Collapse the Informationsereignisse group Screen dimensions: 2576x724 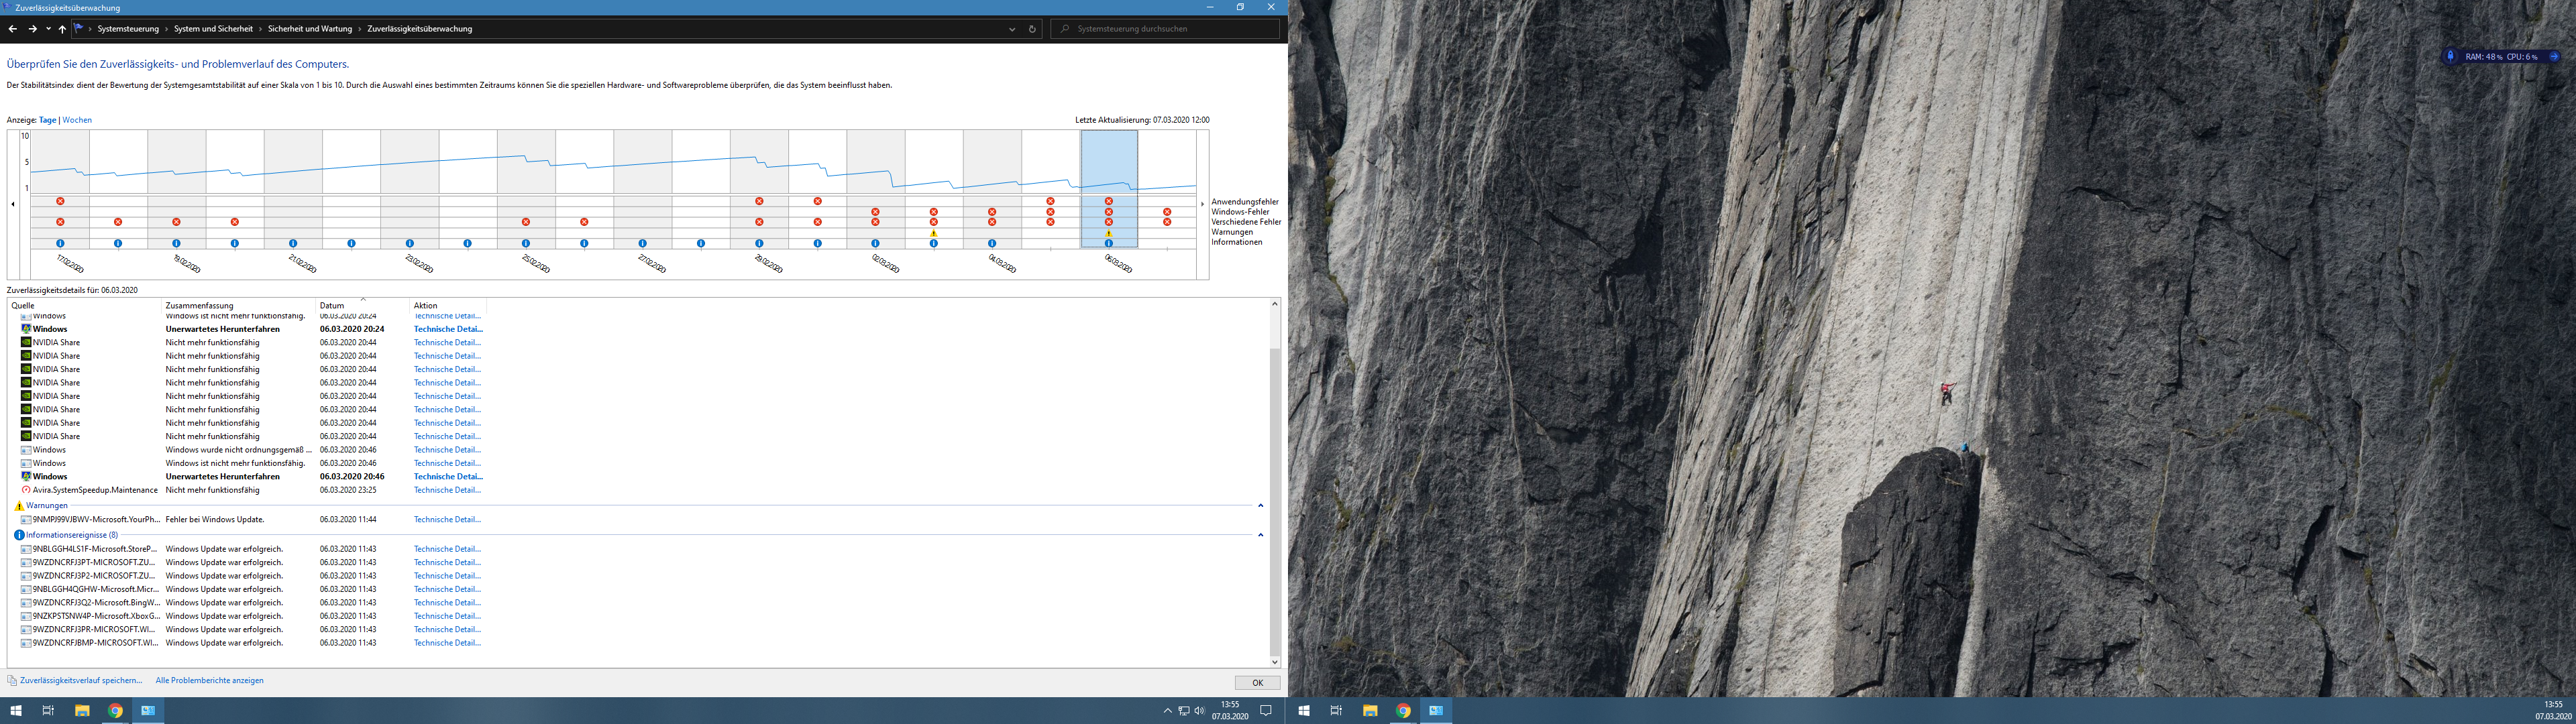1260,535
